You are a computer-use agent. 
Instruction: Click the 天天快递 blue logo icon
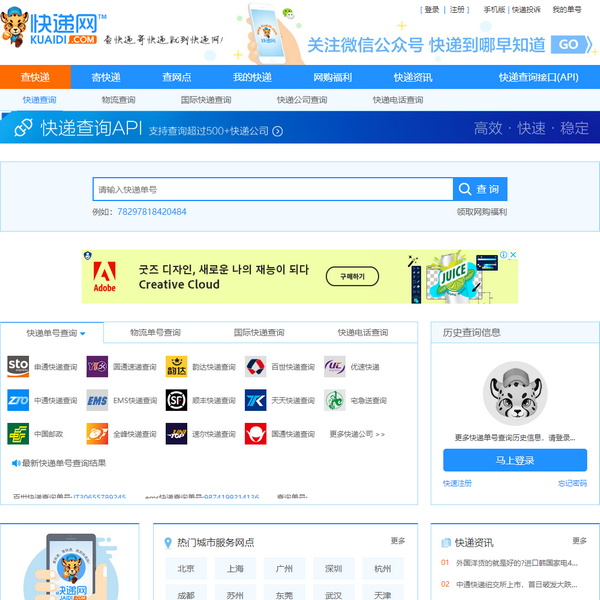click(x=255, y=400)
